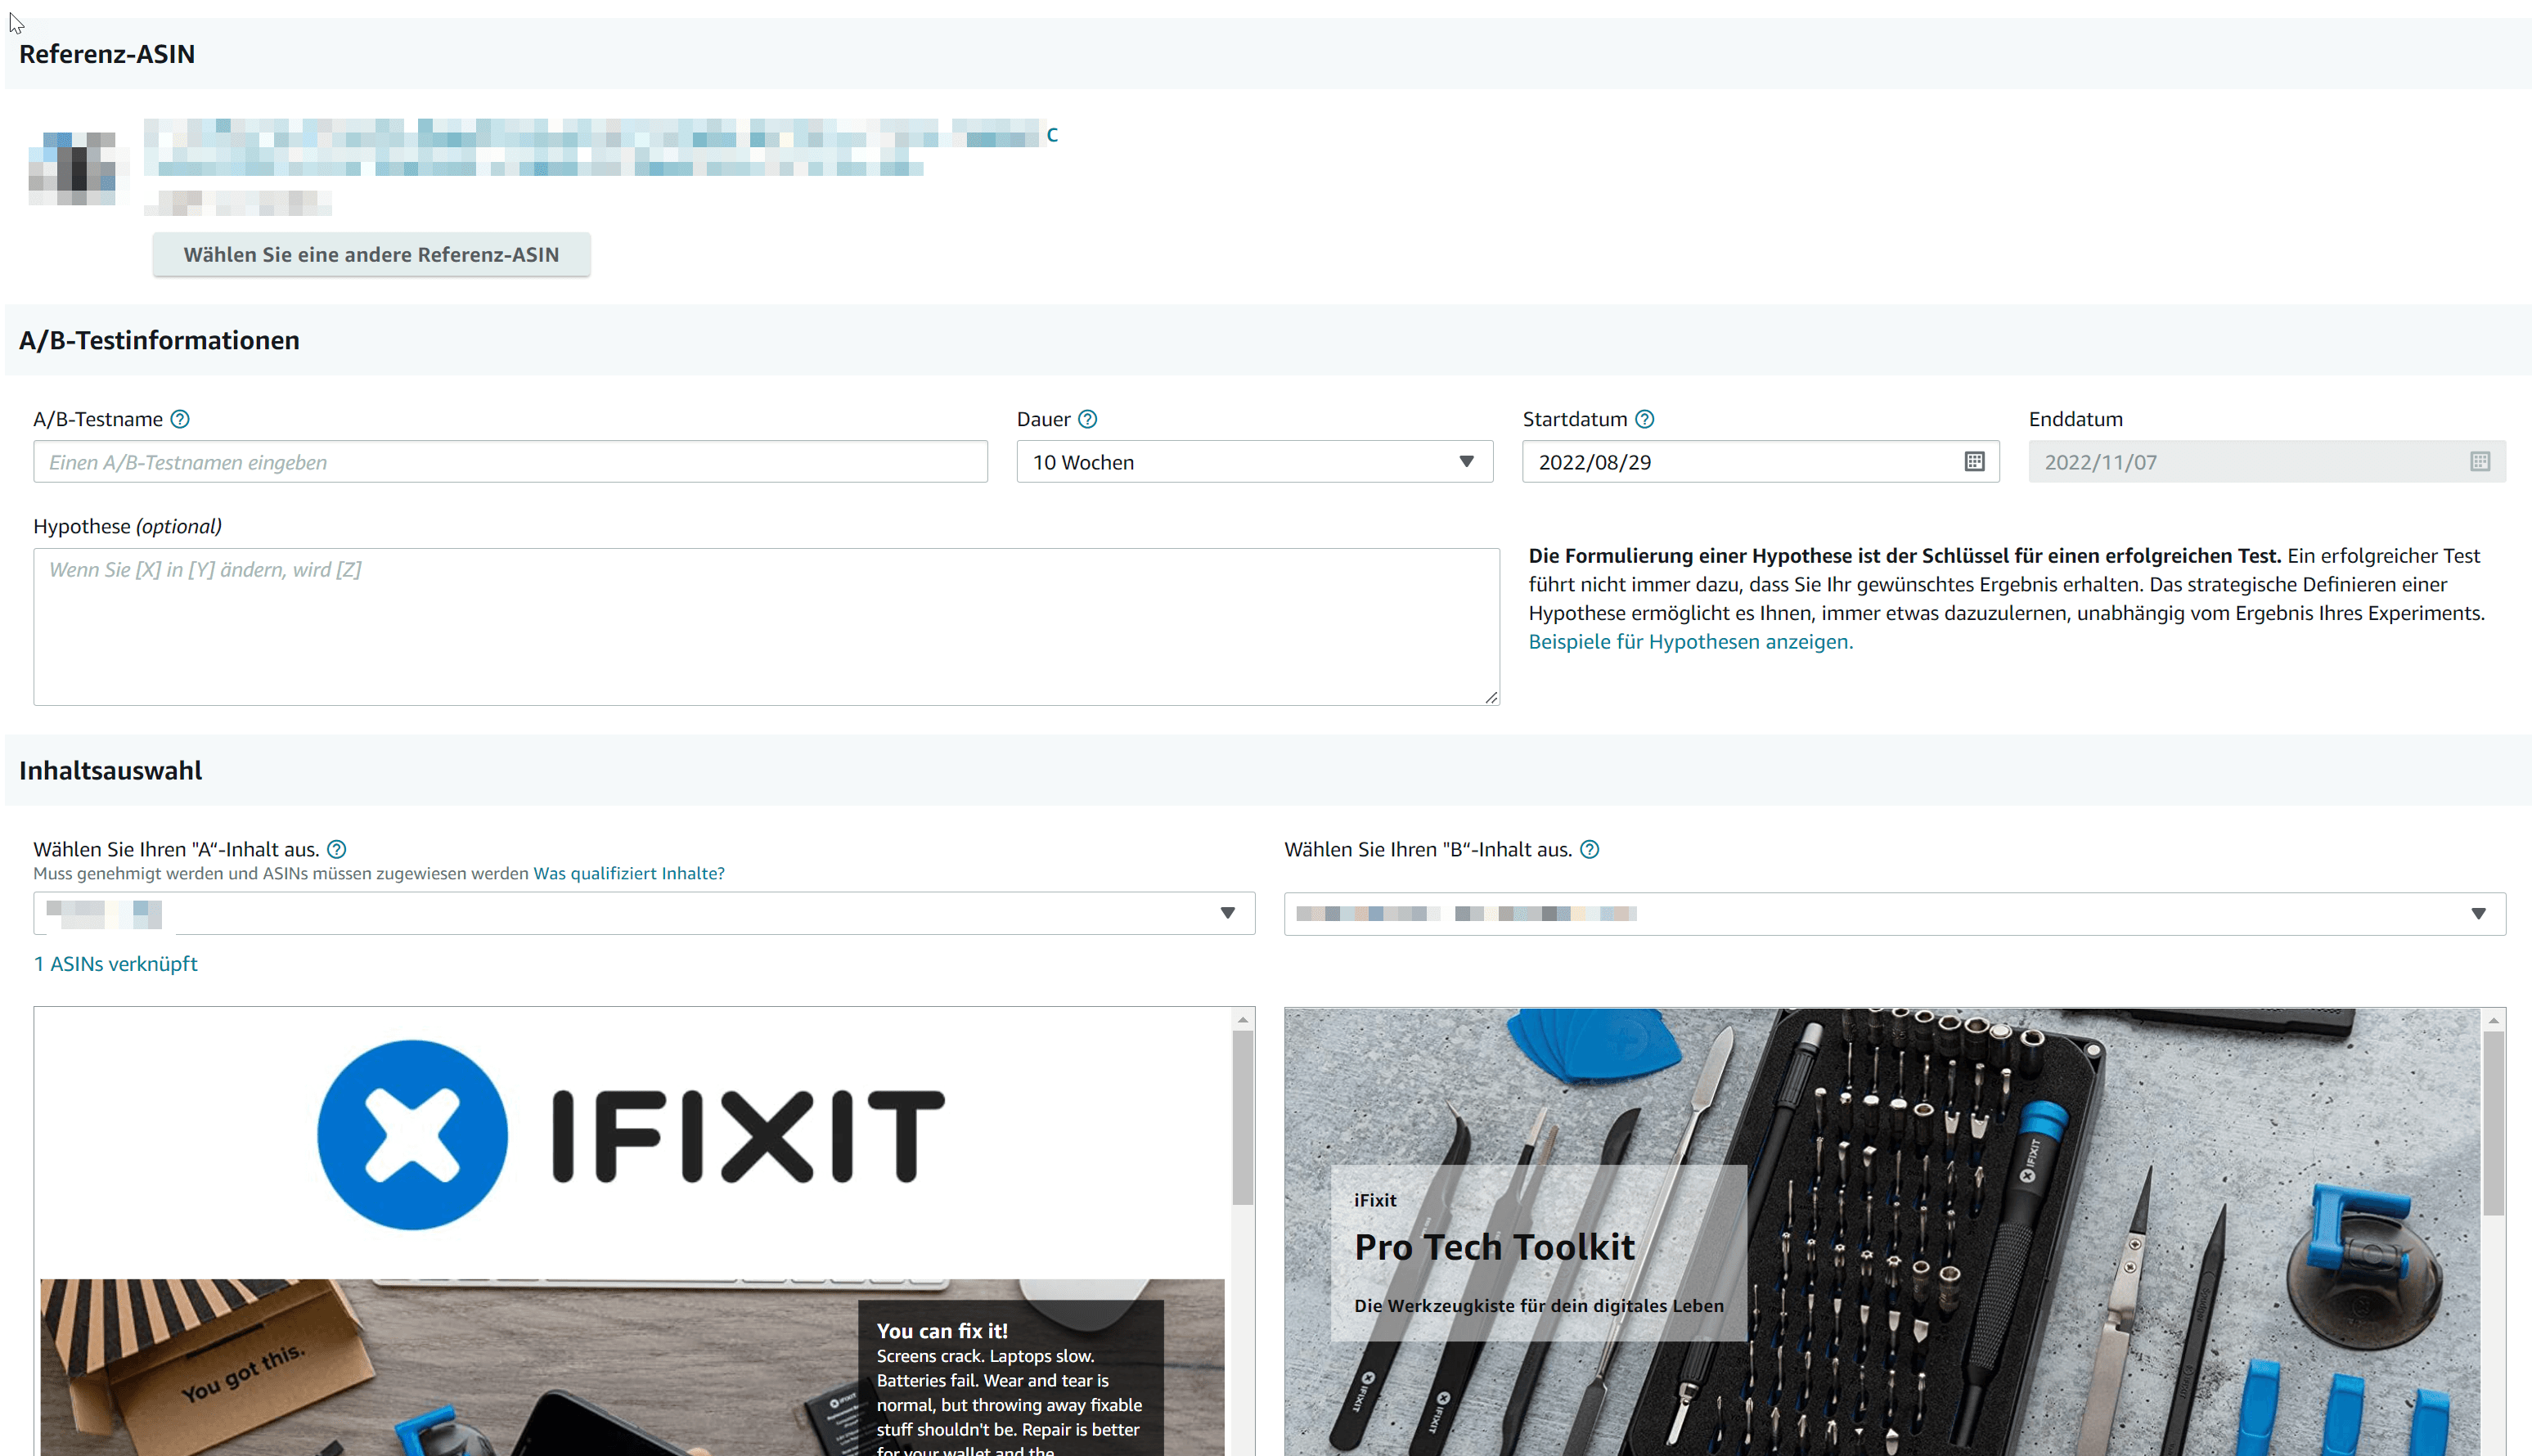
Task: Click the A/B-Testinformationen section heading
Action: click(159, 340)
